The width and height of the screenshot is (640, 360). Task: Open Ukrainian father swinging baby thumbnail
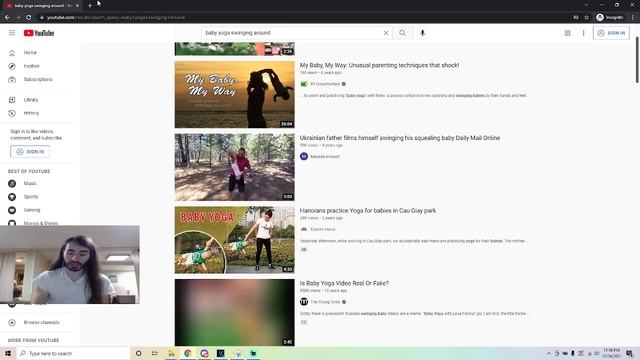[234, 167]
